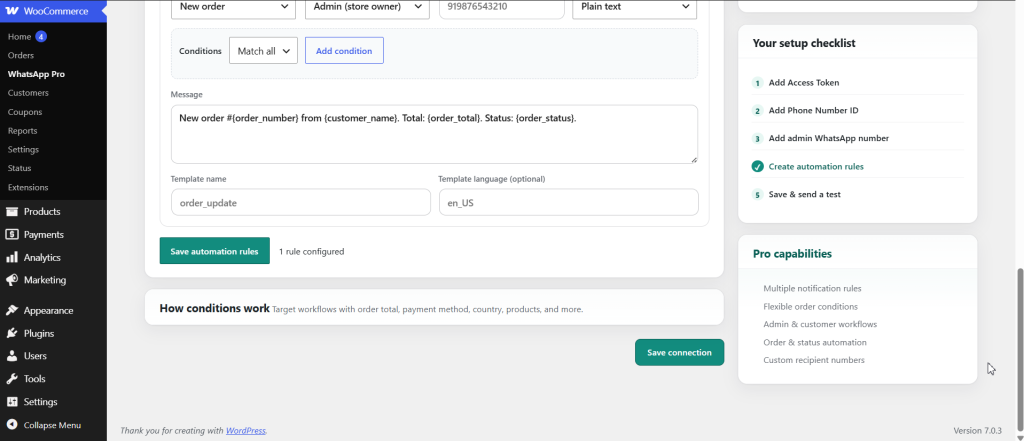Click the Products menu icon
The width and height of the screenshot is (1024, 441).
click(x=12, y=212)
